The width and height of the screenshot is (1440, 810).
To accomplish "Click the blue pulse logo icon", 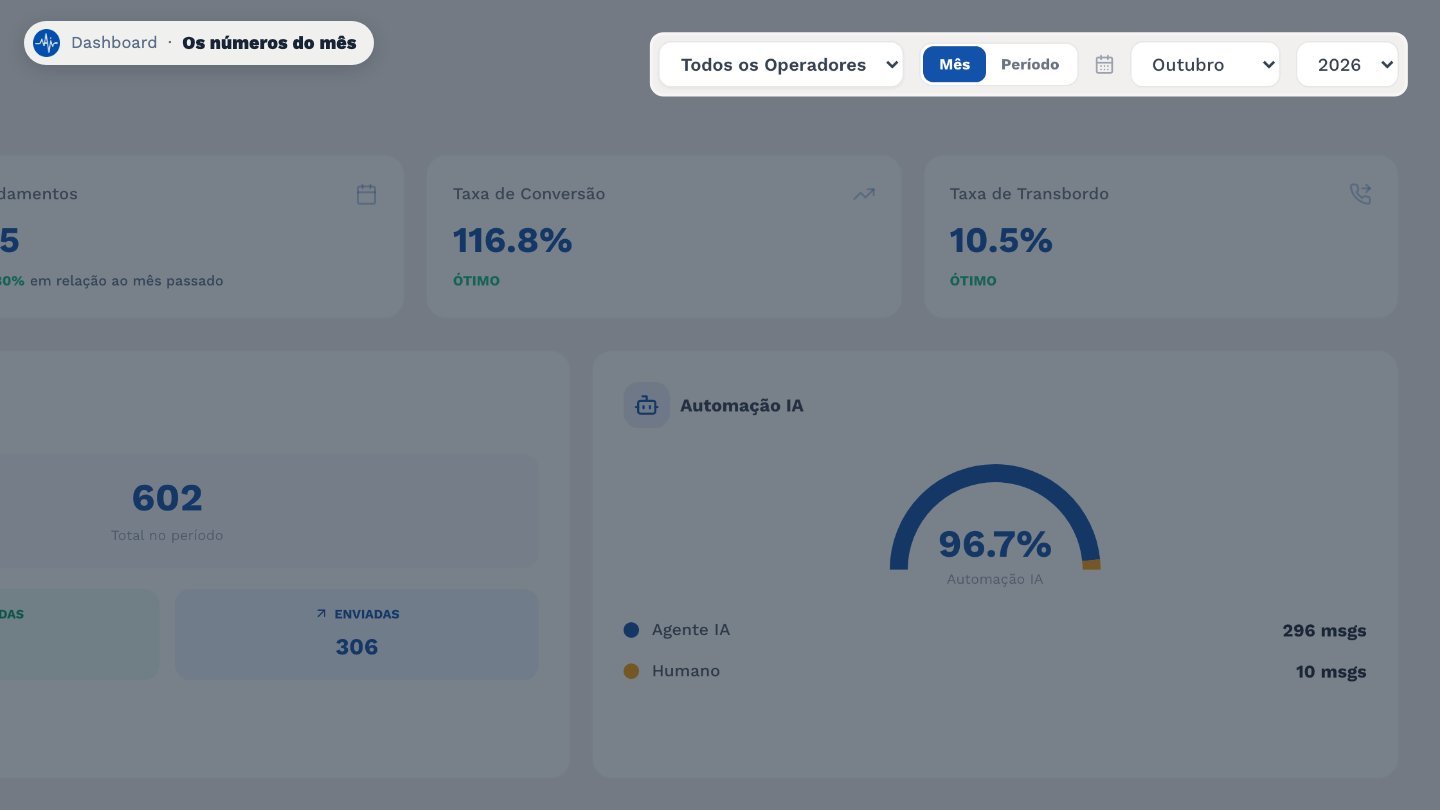I will pyautogui.click(x=46, y=43).
